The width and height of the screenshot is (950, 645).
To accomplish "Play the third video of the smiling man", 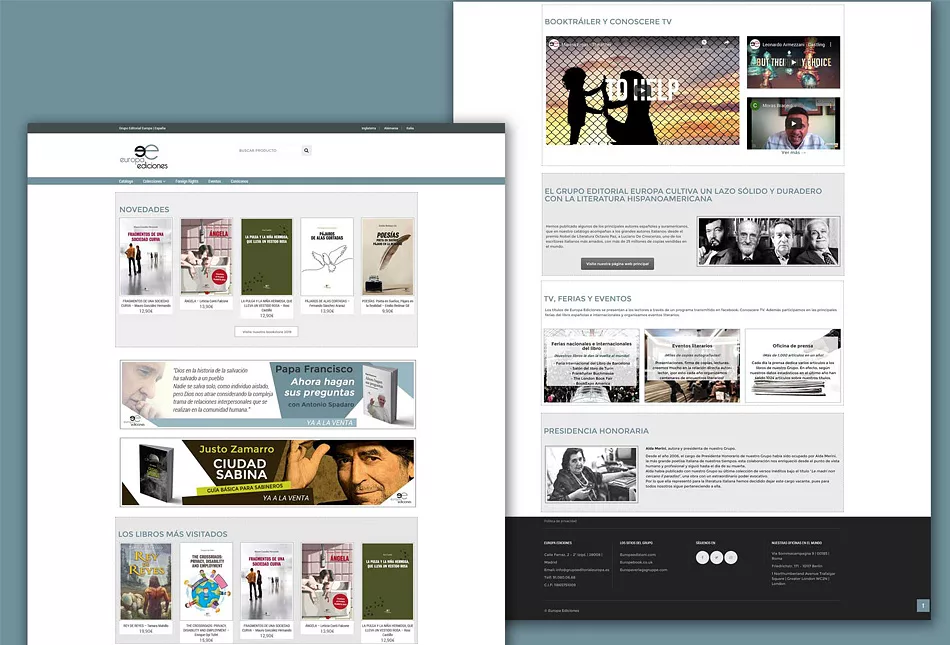I will [x=793, y=123].
